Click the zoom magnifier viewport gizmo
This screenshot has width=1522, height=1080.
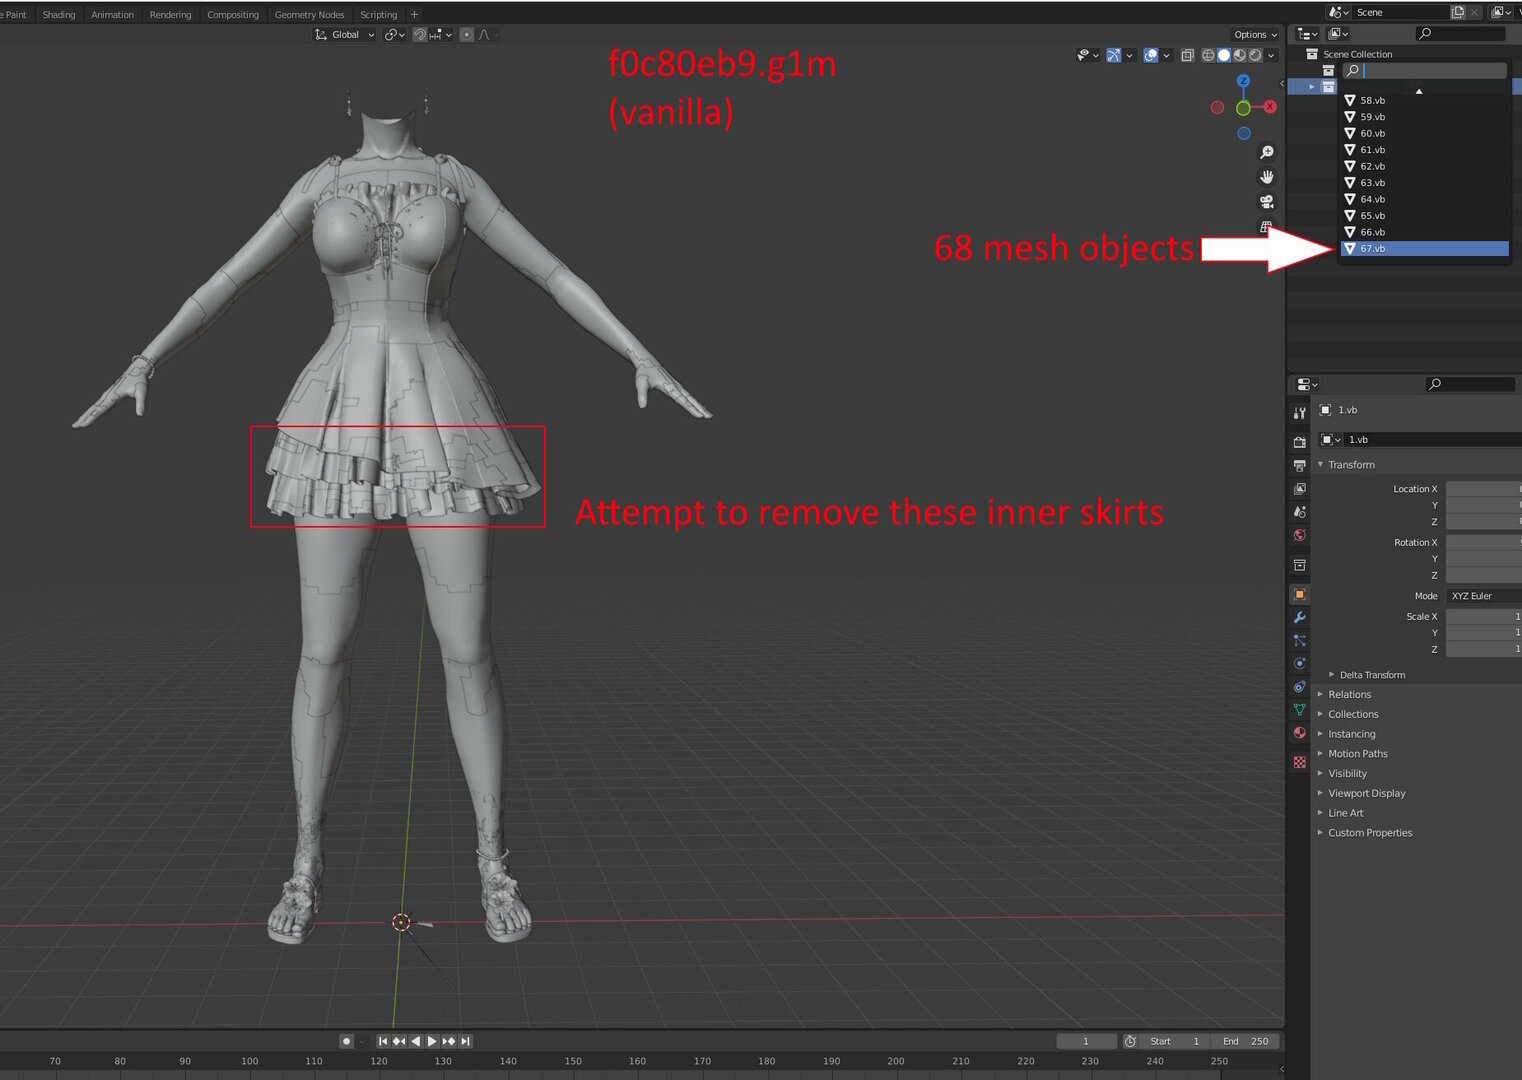(x=1266, y=152)
